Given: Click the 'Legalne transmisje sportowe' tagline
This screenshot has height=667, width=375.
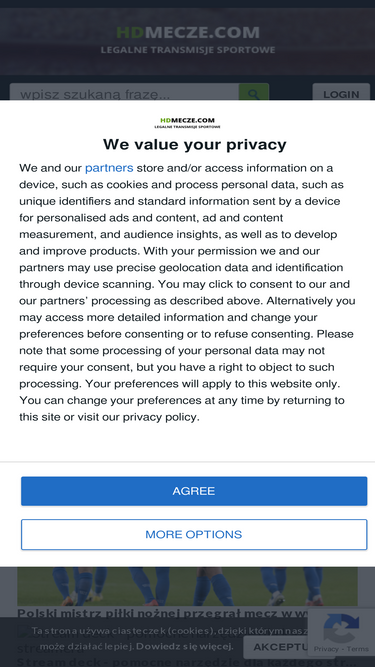Looking at the screenshot, I should 188,50.
